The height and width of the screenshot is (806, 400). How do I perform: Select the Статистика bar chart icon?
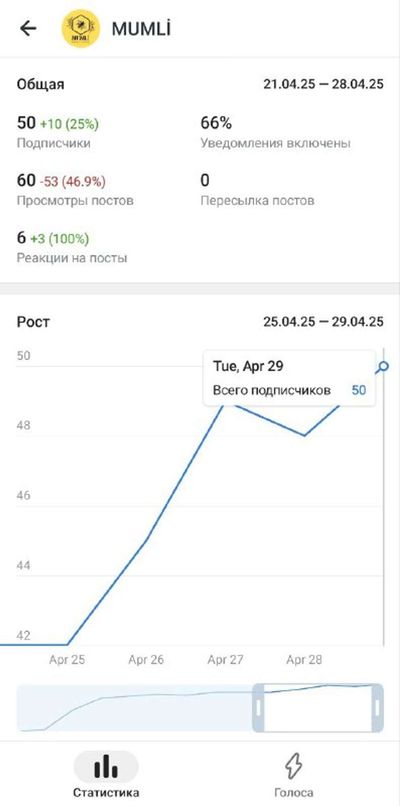pos(106,766)
